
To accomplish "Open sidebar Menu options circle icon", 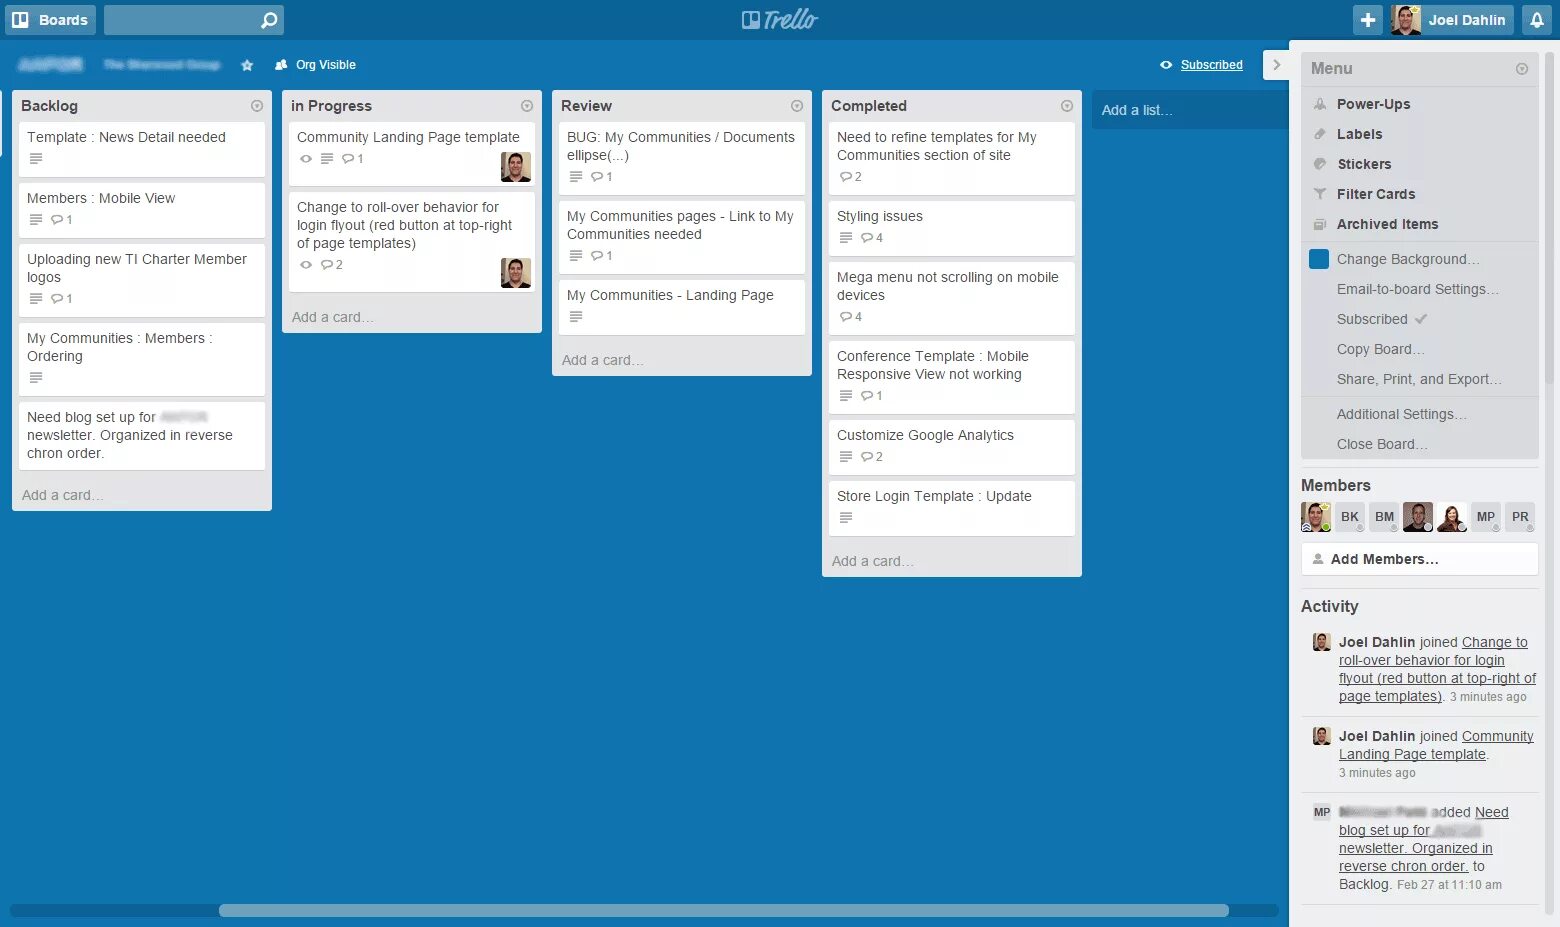I will [x=1522, y=69].
